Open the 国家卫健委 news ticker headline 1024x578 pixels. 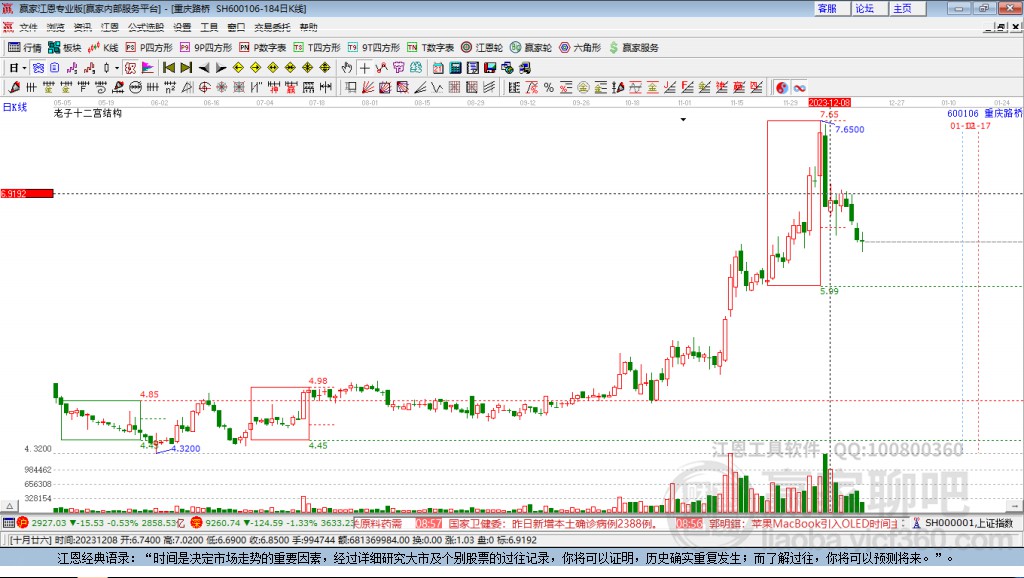click(x=552, y=524)
